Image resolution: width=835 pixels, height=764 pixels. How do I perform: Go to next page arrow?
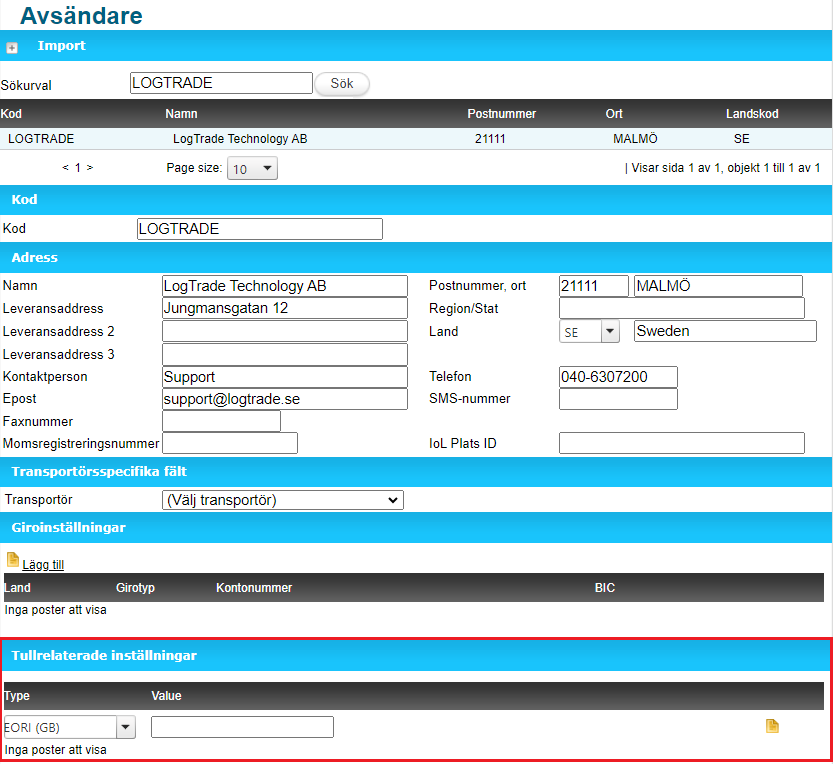pos(89,168)
